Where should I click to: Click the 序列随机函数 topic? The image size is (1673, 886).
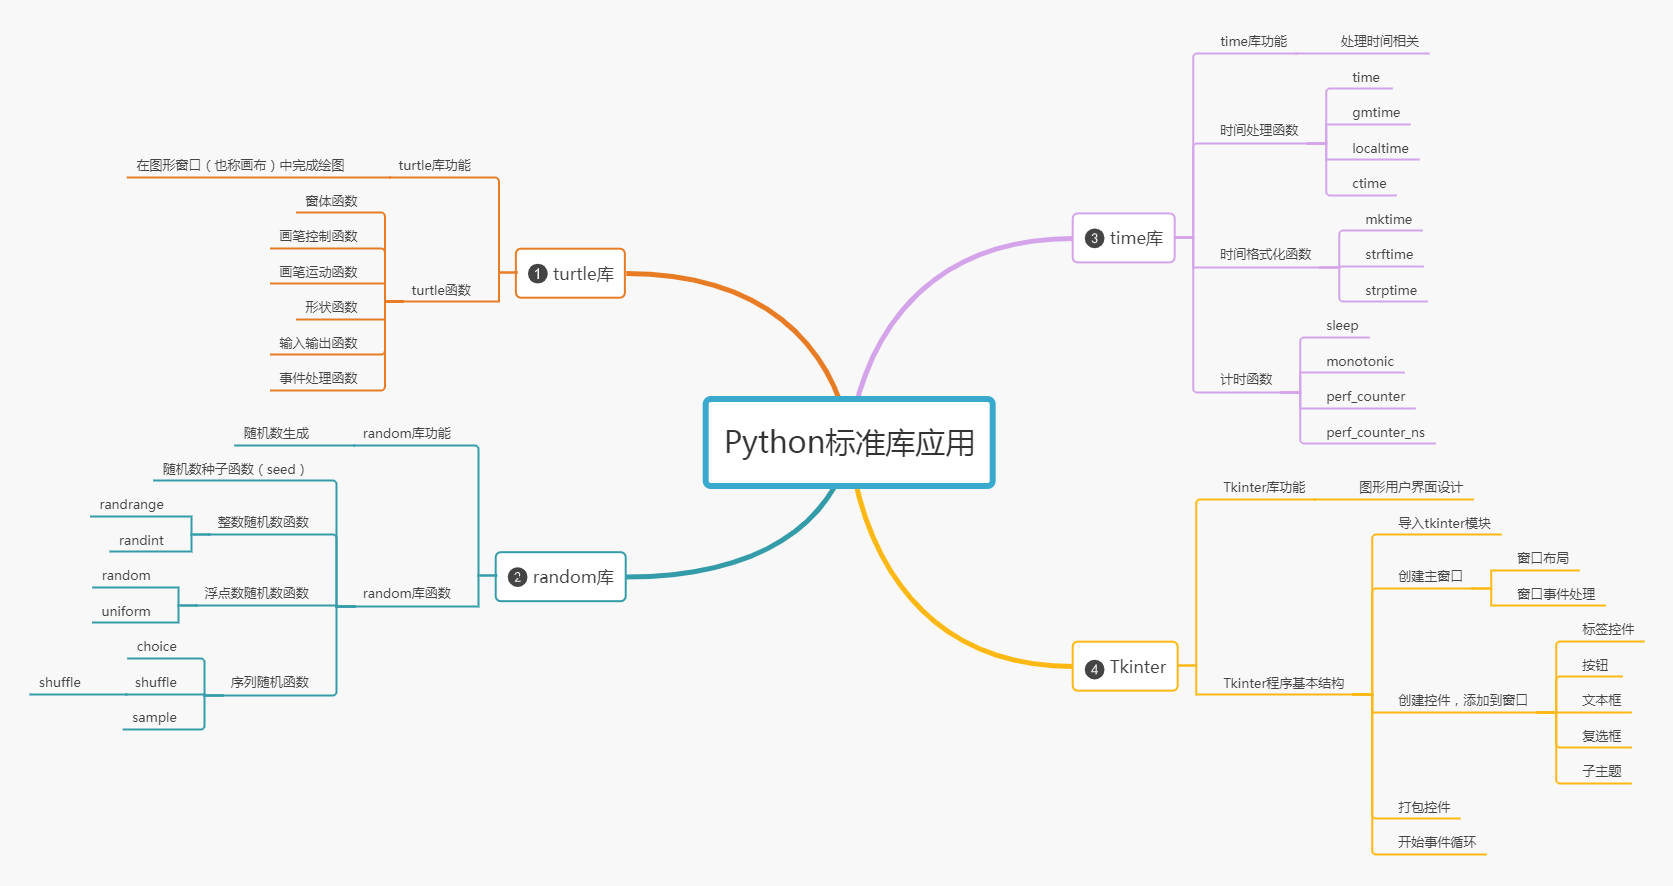(x=269, y=682)
